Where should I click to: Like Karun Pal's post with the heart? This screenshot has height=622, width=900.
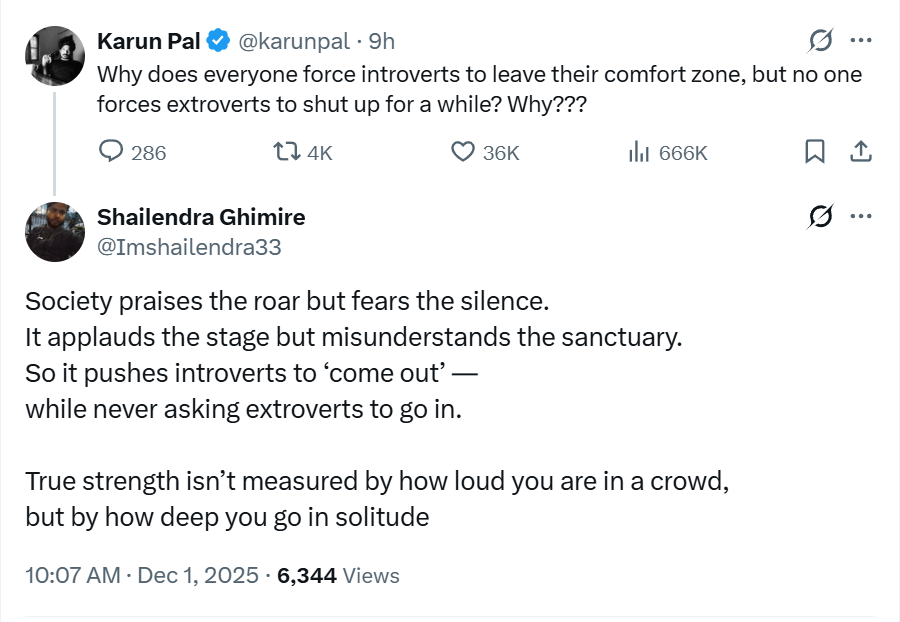pyautogui.click(x=462, y=152)
